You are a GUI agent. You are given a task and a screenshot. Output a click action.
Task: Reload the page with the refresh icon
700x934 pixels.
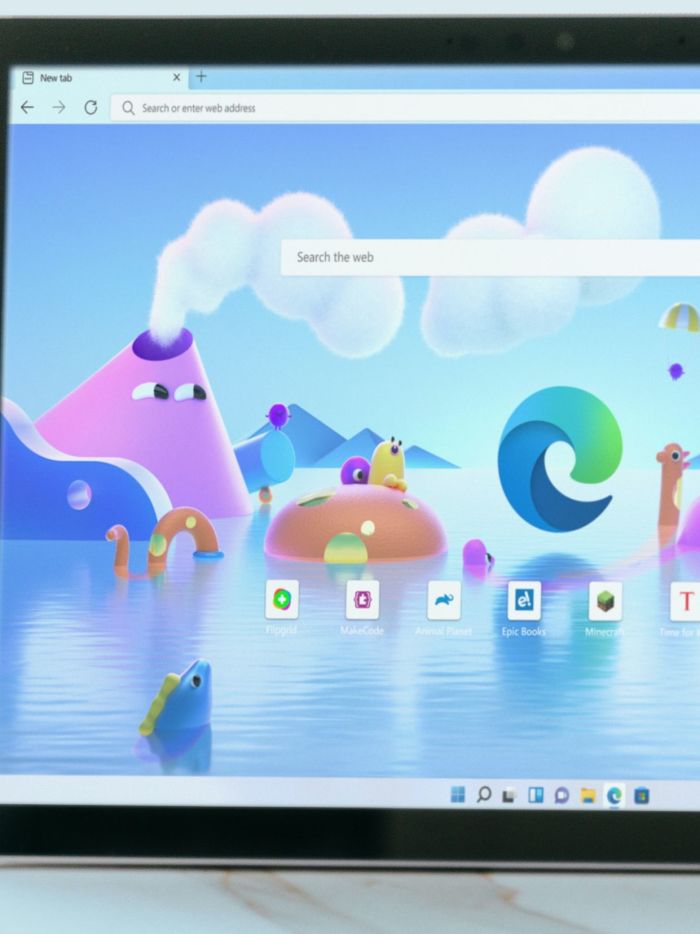point(91,107)
